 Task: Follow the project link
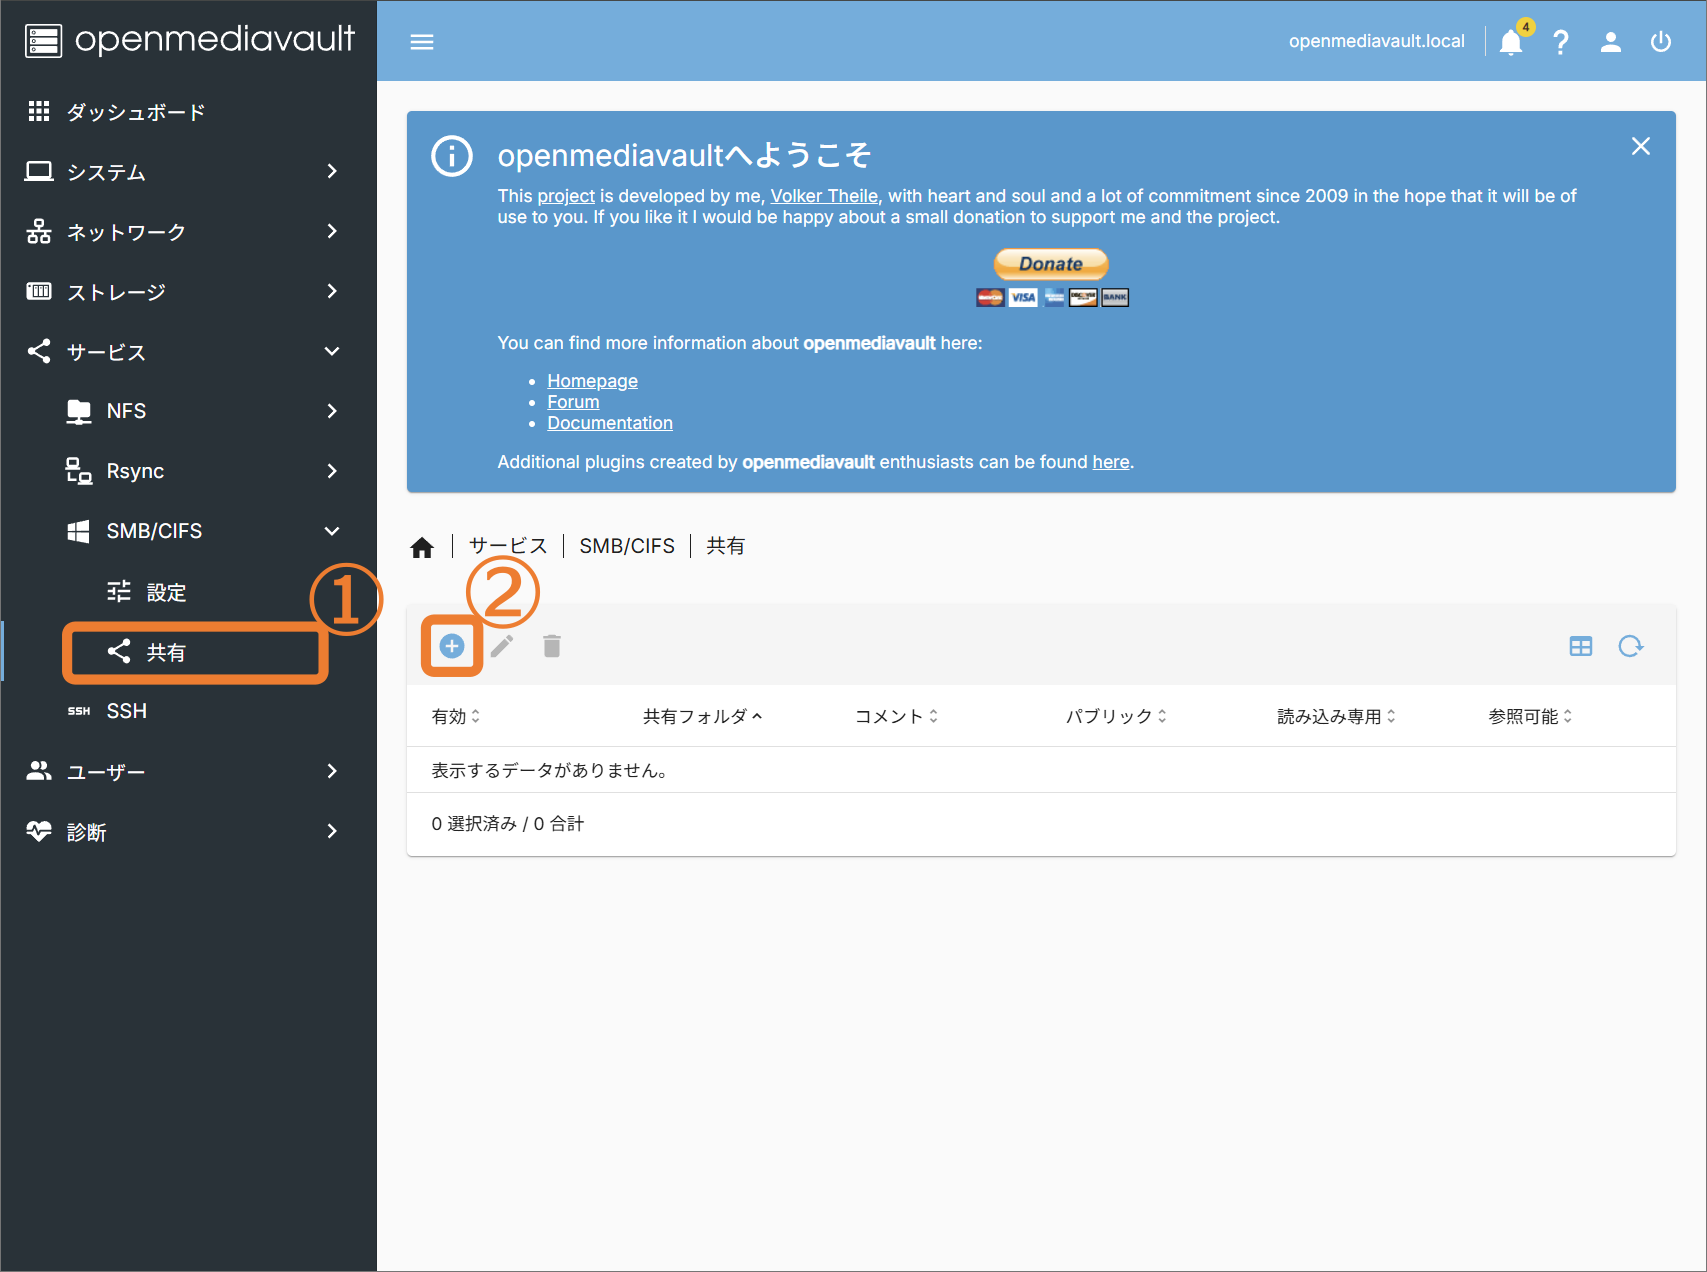click(566, 196)
